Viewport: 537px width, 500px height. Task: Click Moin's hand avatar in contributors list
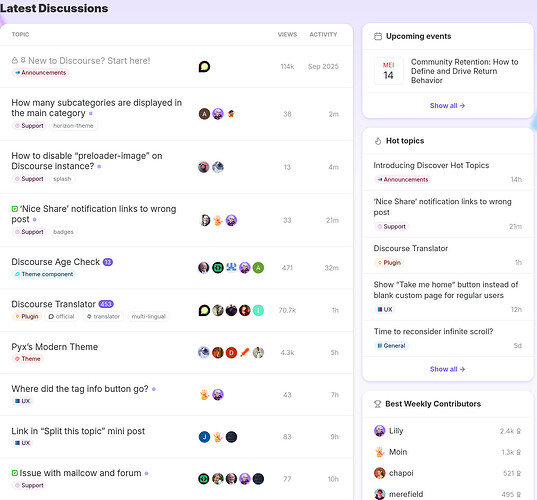pyautogui.click(x=379, y=452)
